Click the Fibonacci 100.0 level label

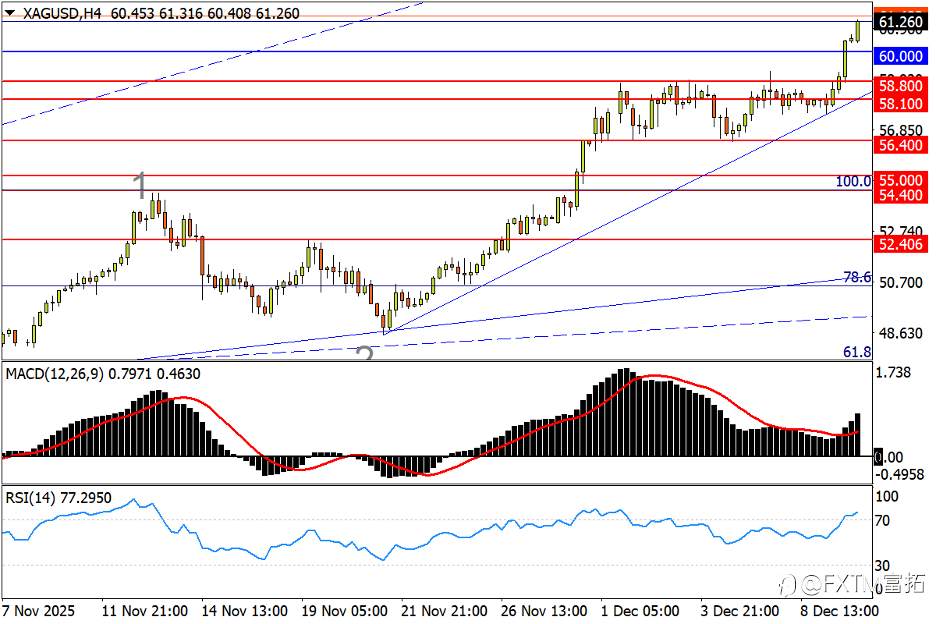click(853, 181)
